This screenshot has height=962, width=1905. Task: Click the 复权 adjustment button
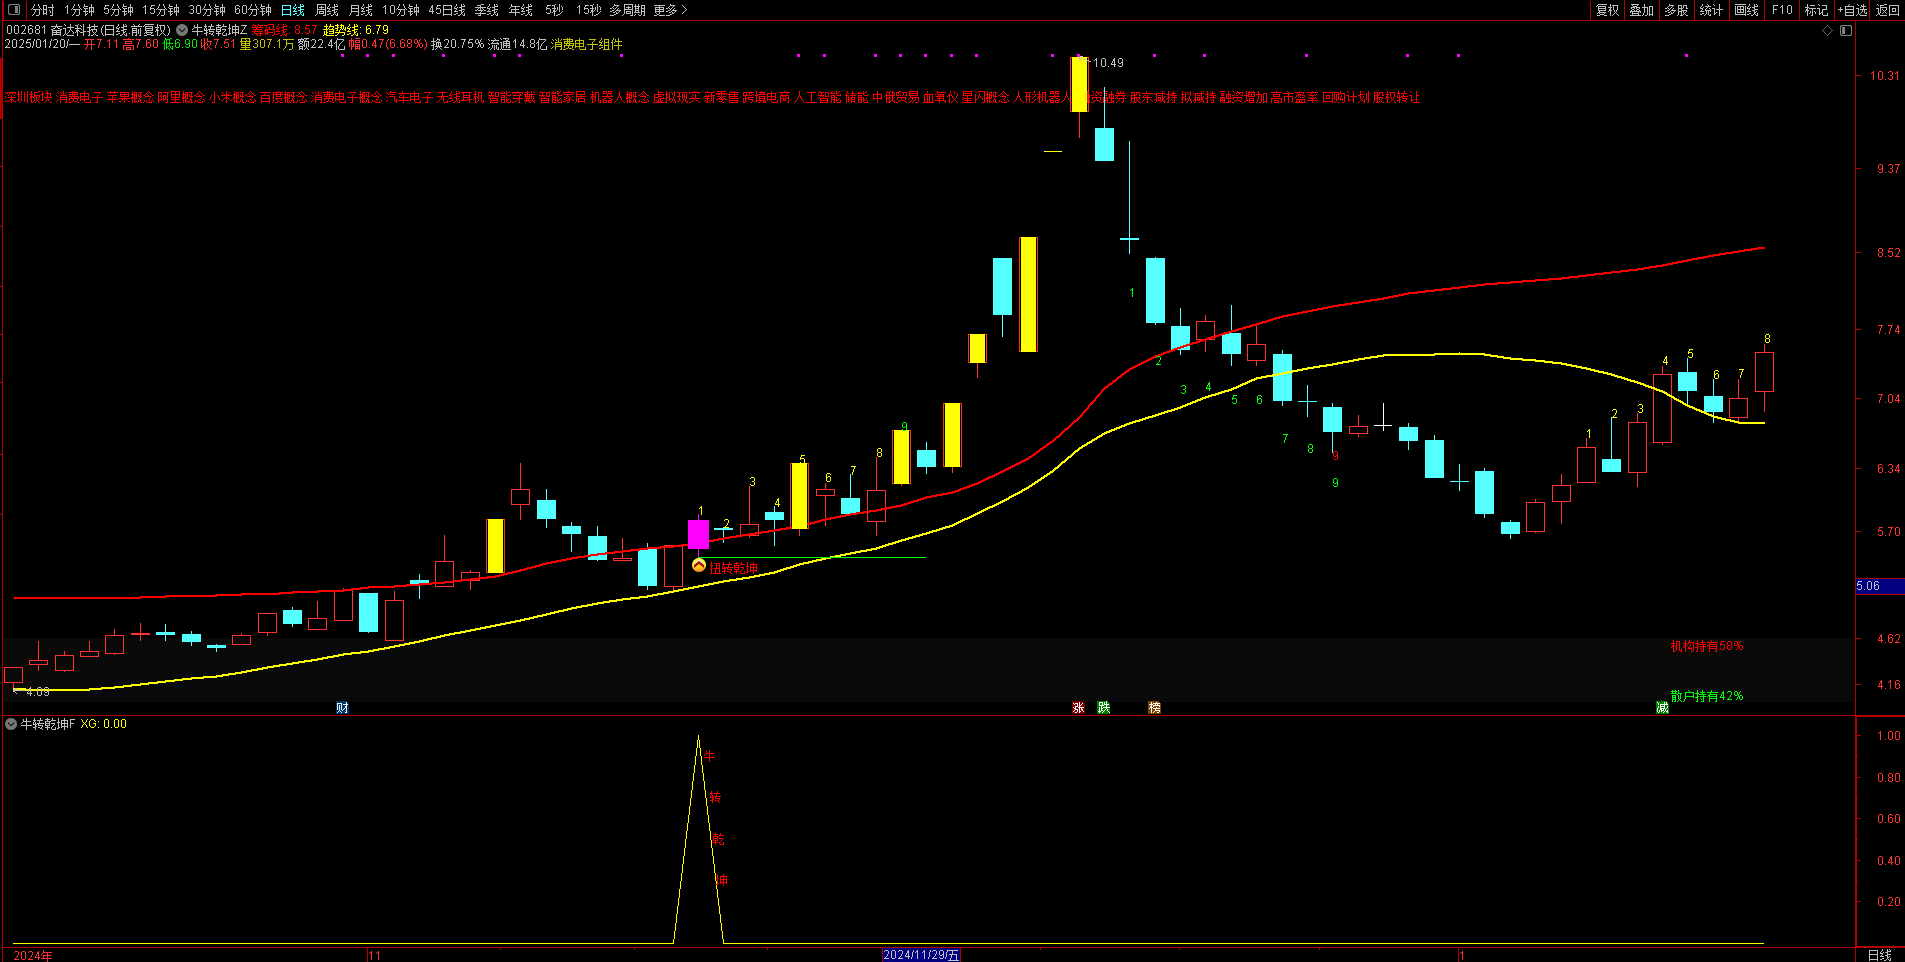pyautogui.click(x=1607, y=10)
